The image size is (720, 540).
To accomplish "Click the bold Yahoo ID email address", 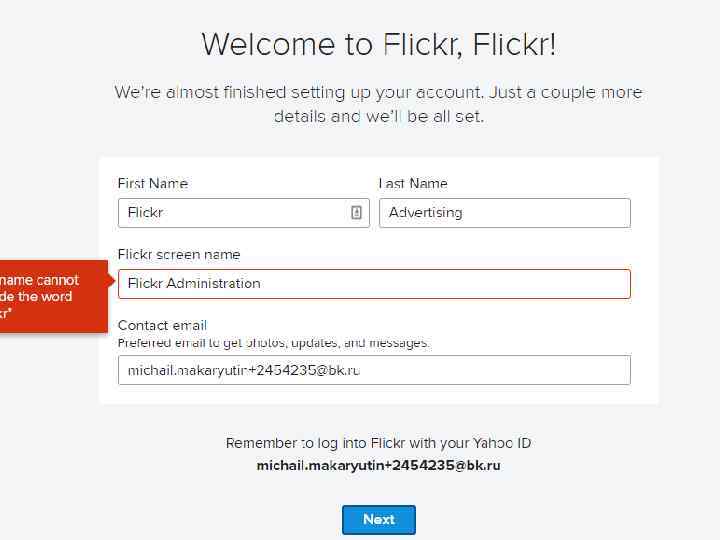I will click(378, 466).
